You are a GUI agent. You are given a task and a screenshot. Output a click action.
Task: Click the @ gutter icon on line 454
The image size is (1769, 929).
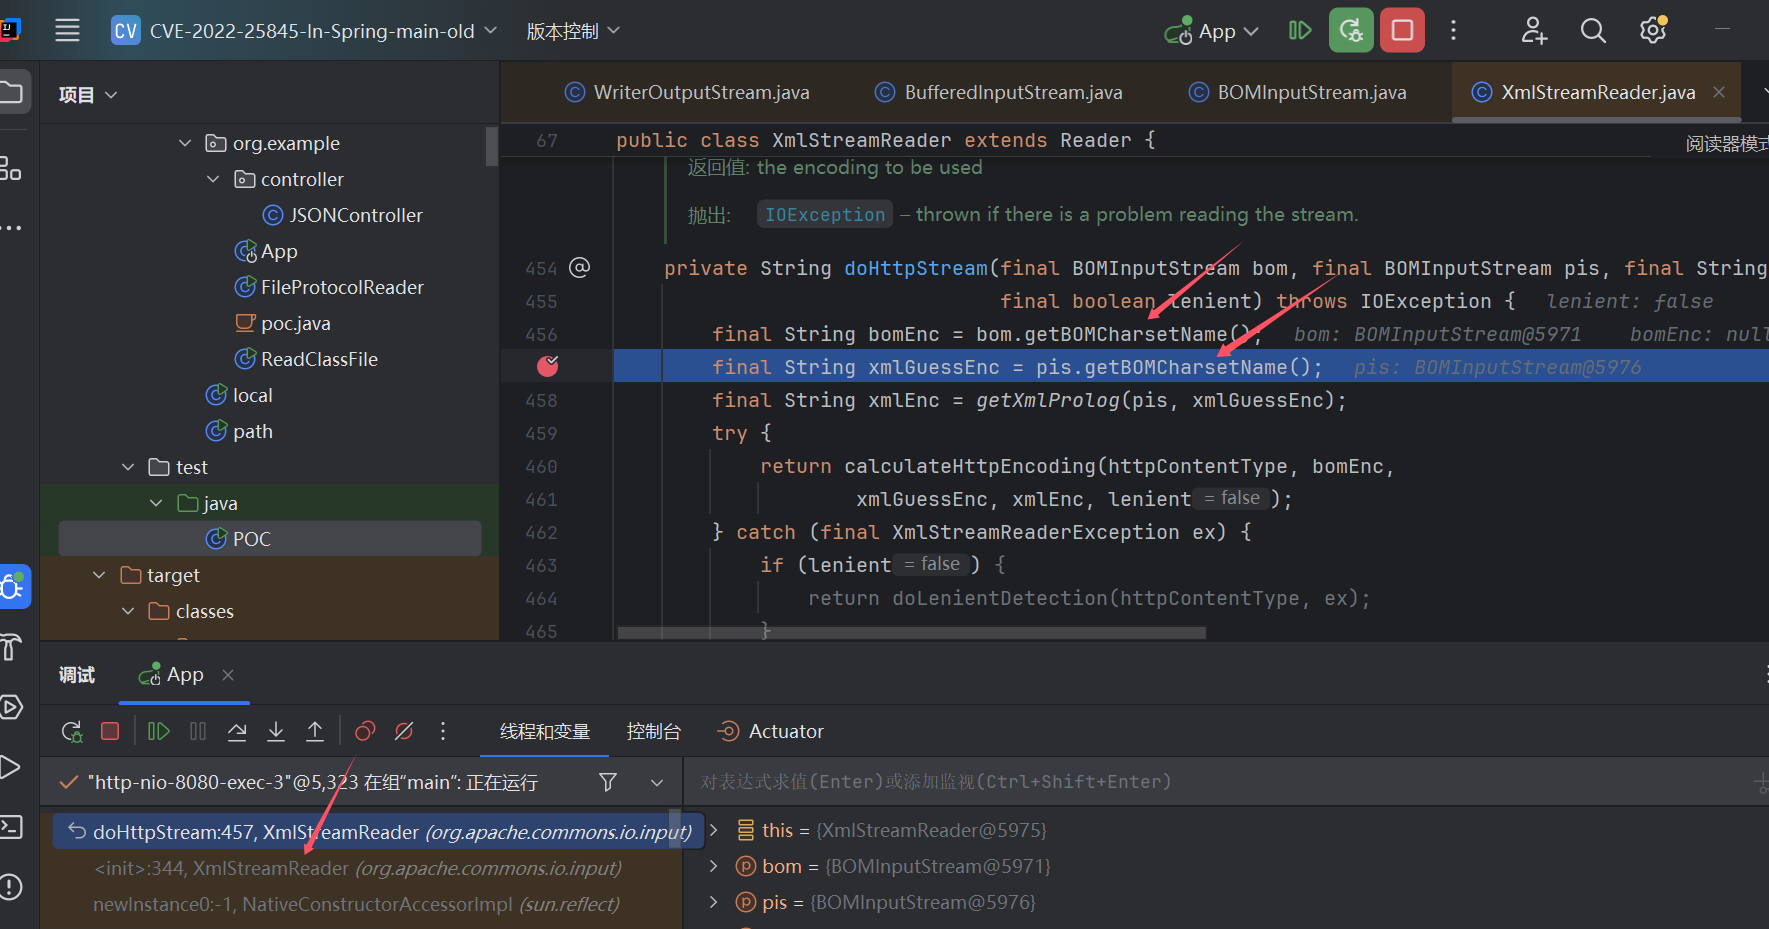pos(580,267)
